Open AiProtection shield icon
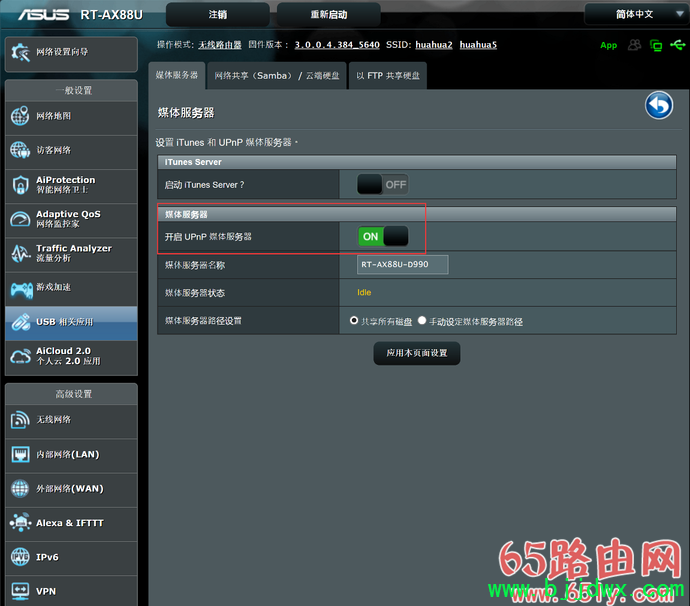 20,185
